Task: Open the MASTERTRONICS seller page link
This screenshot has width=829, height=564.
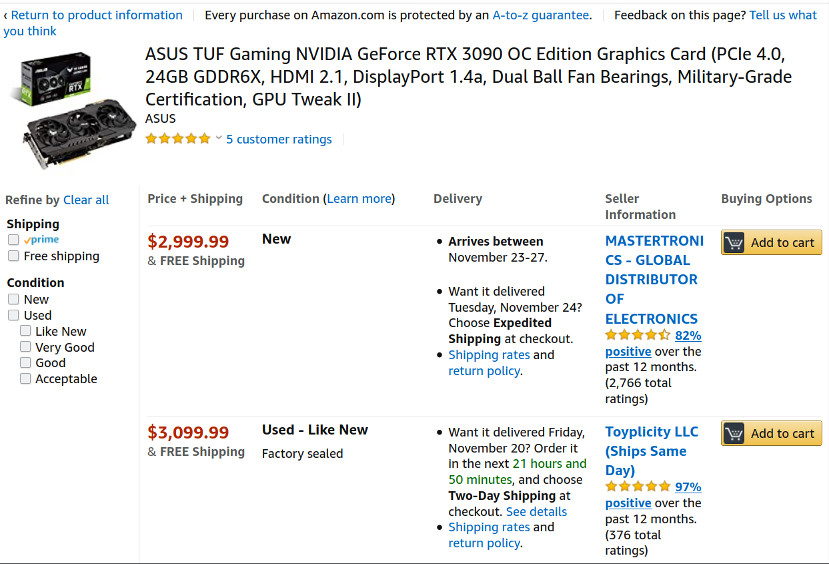Action: [654, 280]
